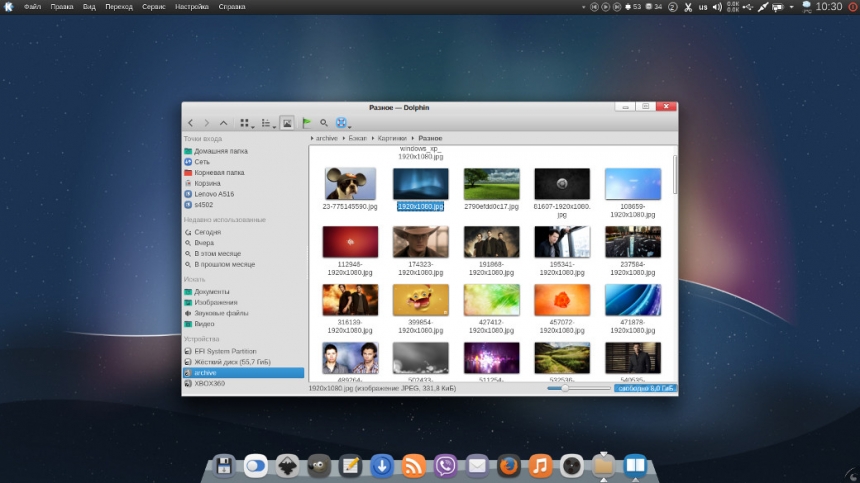Select XBOX360 device in sidebar

209,383
